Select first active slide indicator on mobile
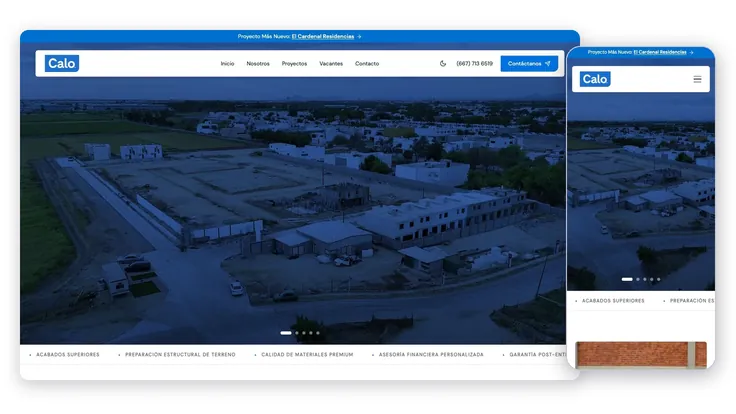 click(x=627, y=279)
